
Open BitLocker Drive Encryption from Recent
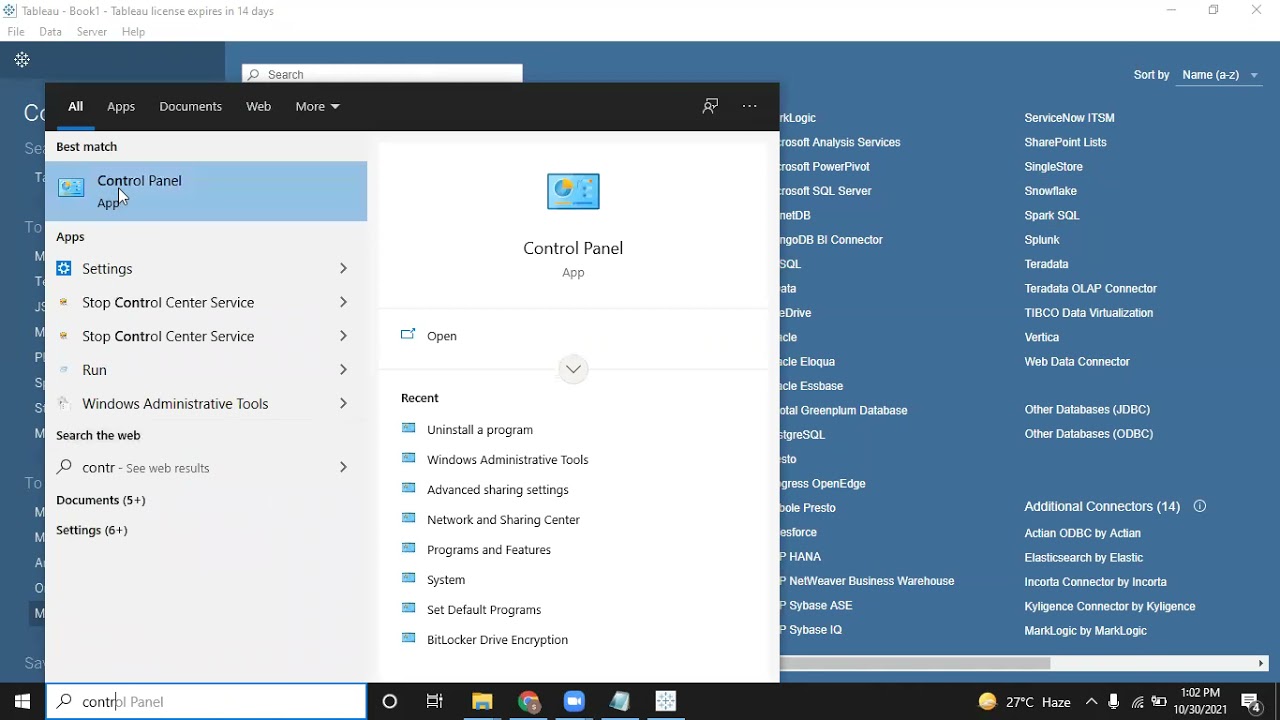497,640
